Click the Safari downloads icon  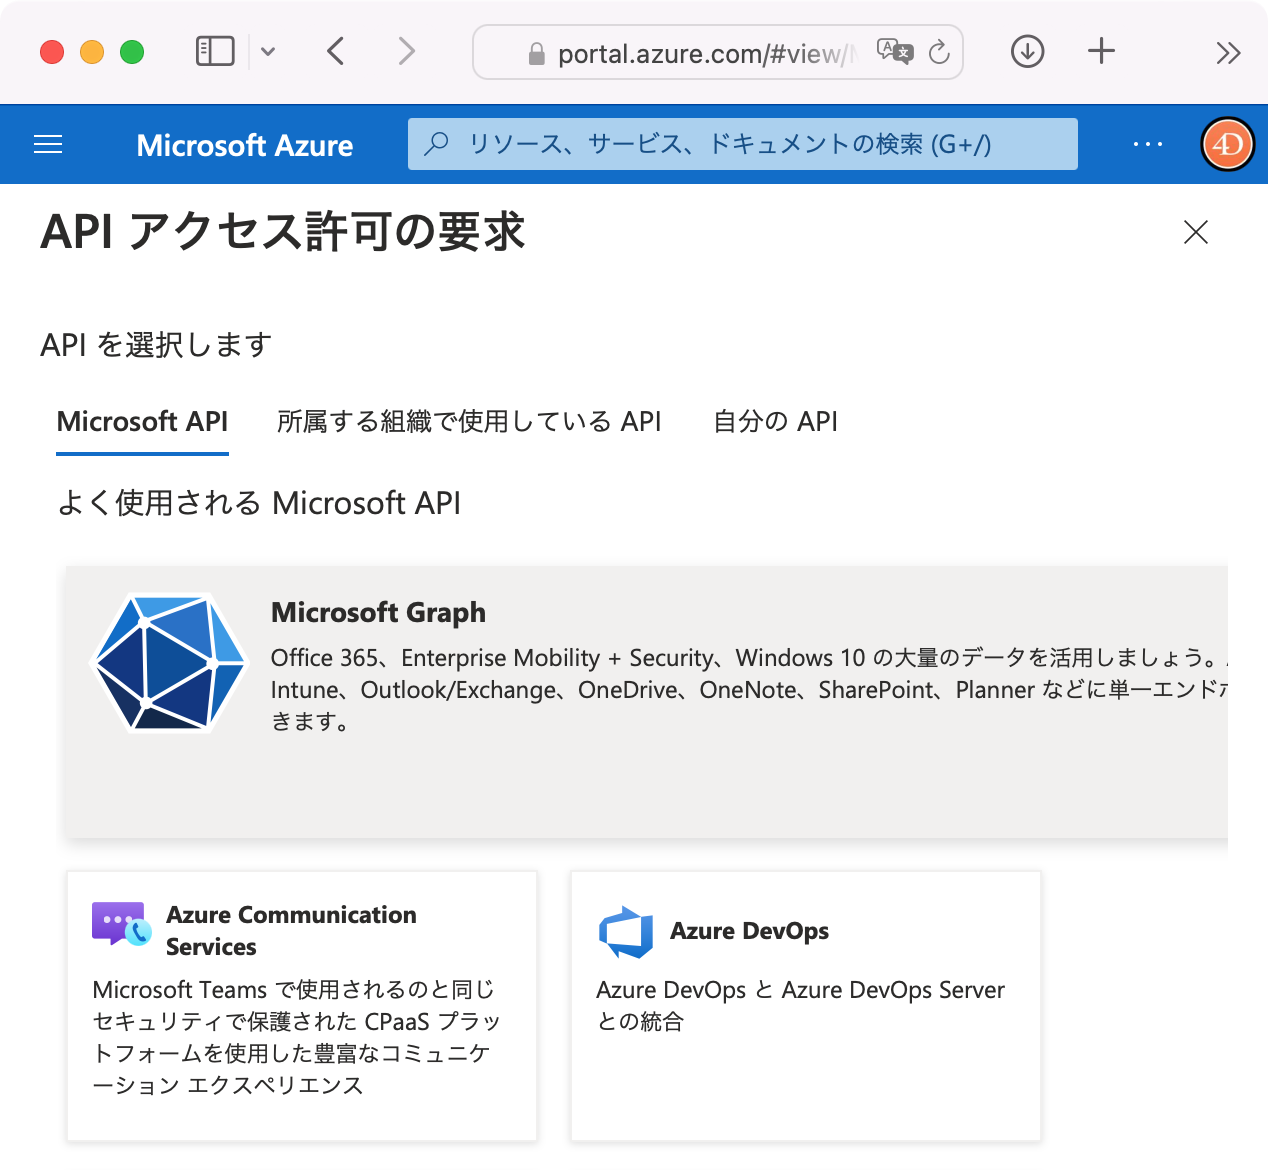coord(1026,51)
